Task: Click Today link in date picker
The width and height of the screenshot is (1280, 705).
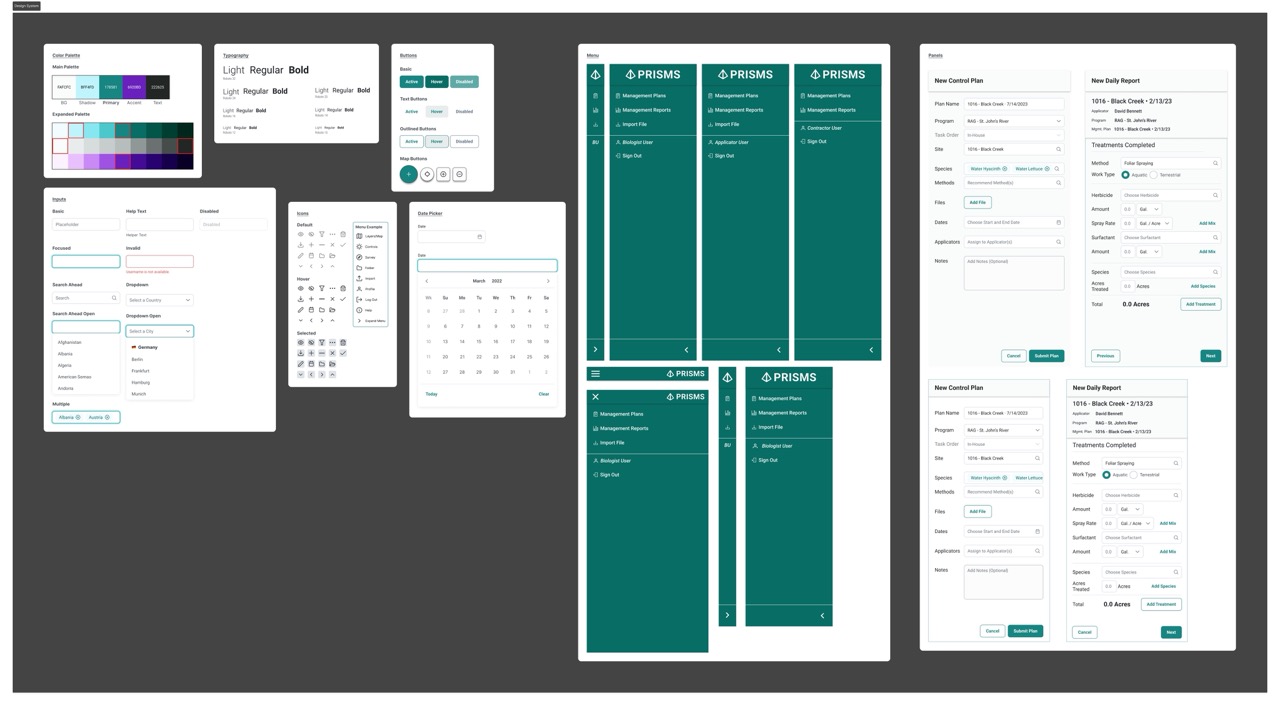Action: coord(431,394)
